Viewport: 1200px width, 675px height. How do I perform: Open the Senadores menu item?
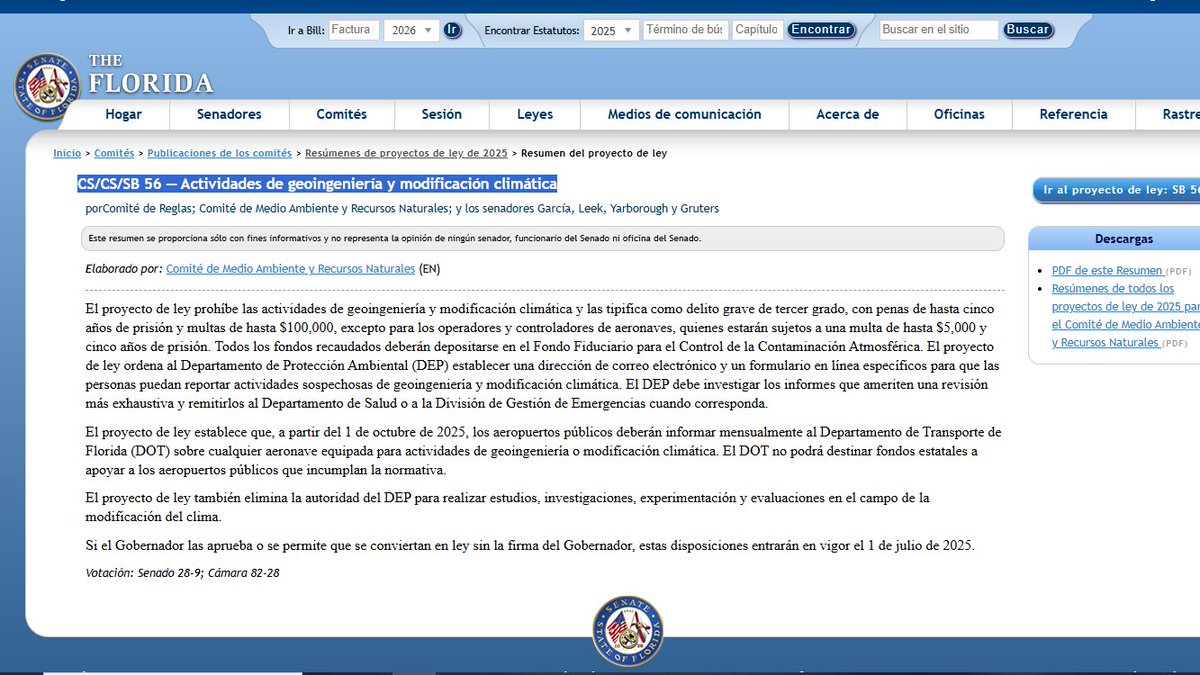point(229,114)
